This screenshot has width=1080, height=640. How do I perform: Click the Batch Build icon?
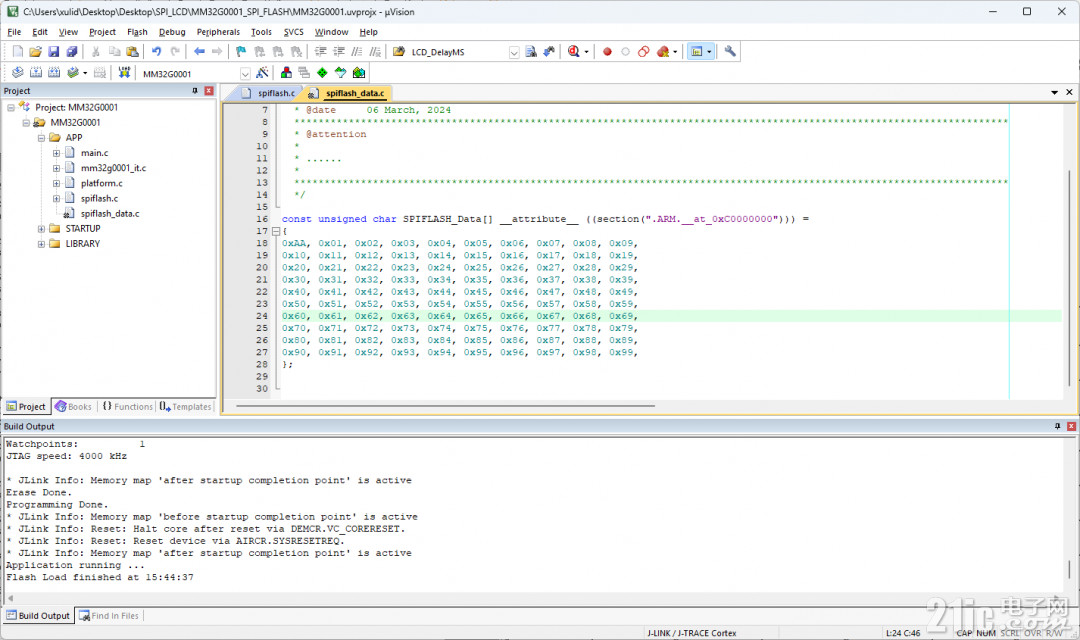point(72,73)
